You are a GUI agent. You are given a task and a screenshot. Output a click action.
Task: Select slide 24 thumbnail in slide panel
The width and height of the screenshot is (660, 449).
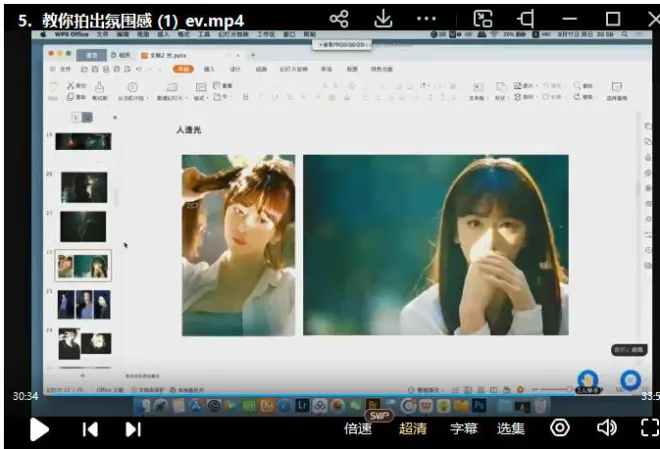[84, 343]
